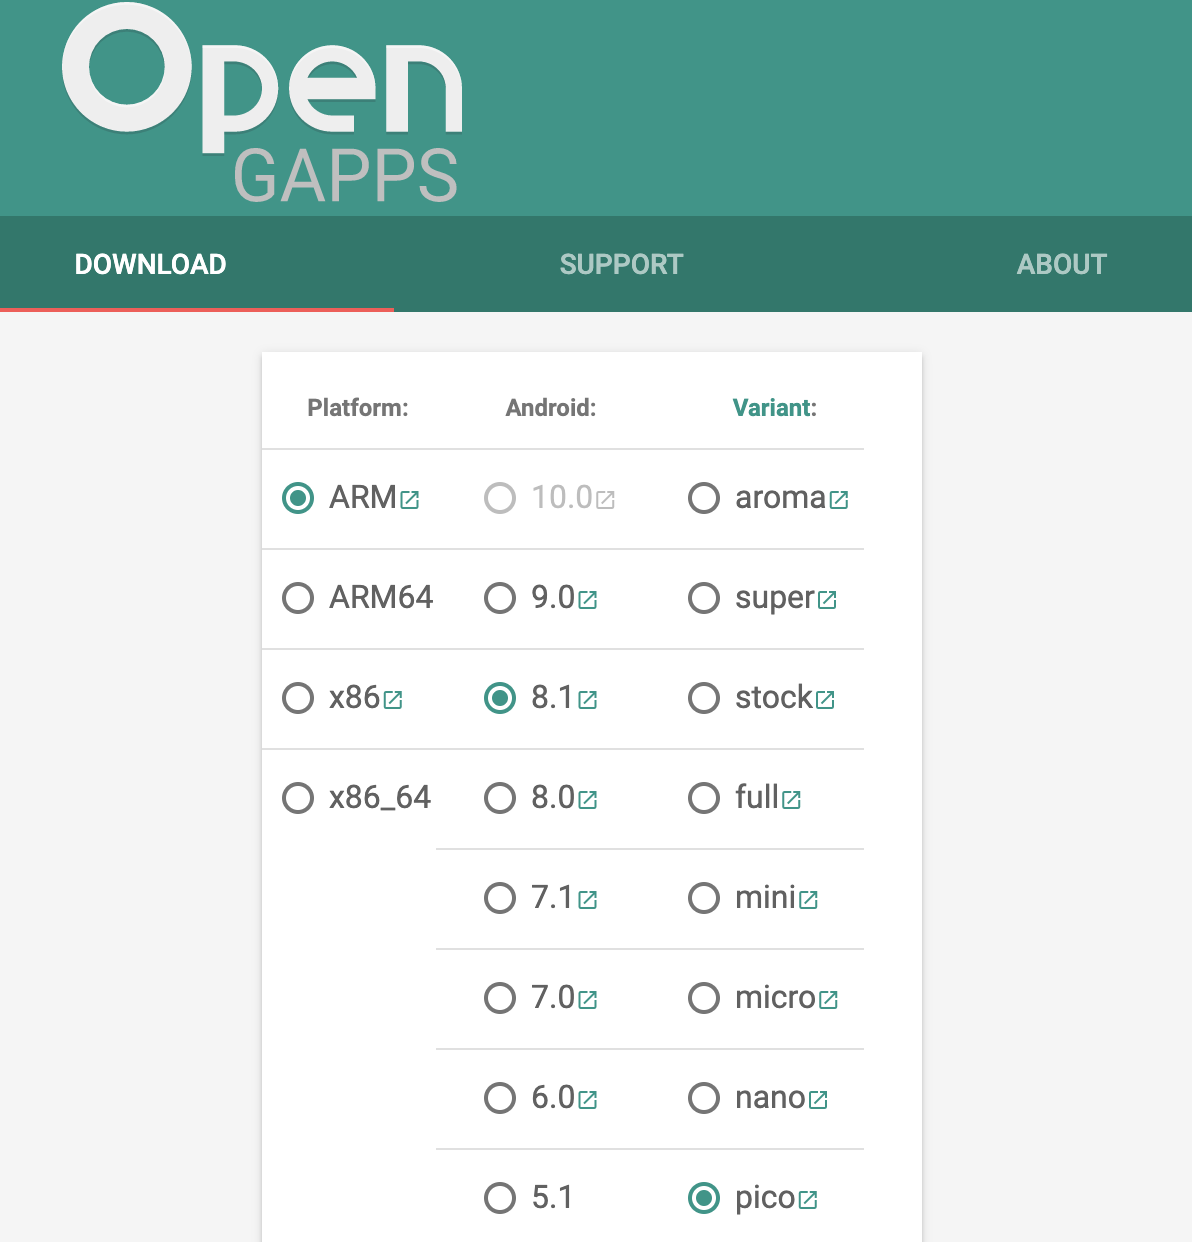Pick the mini variant radio button
1192x1242 pixels.
[x=704, y=898]
